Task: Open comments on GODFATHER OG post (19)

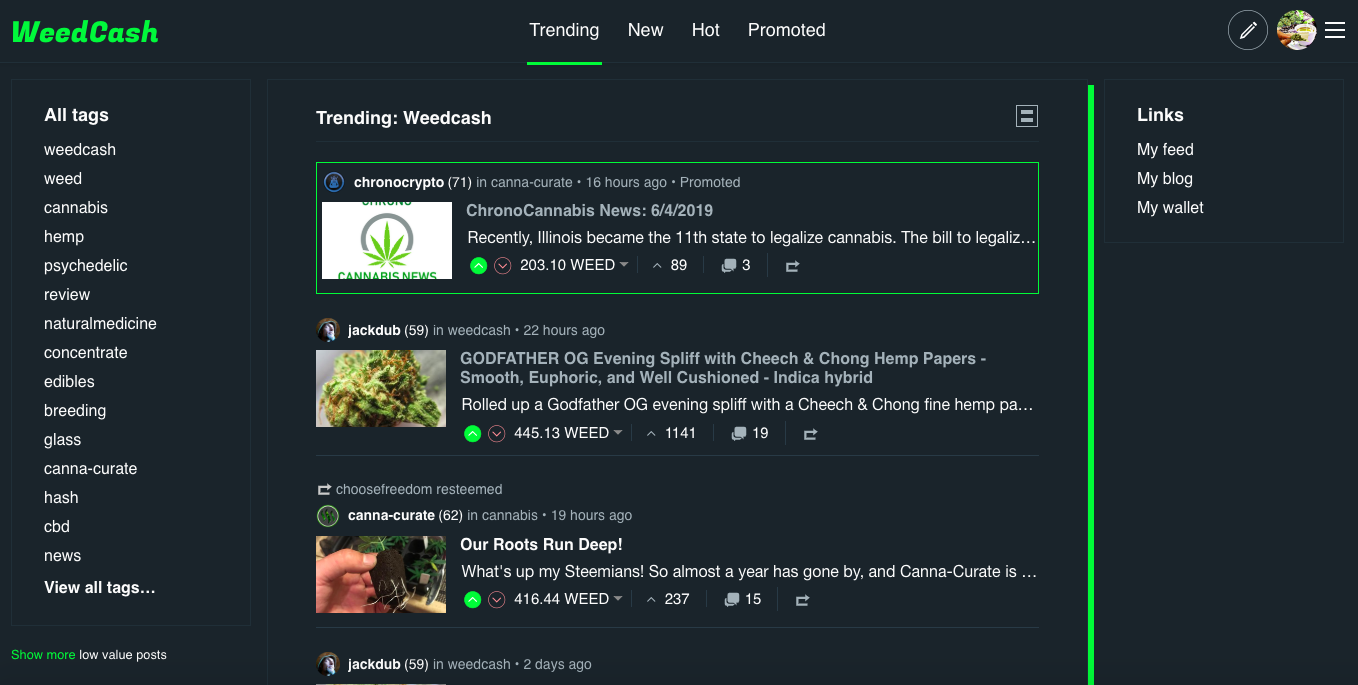Action: click(x=749, y=434)
